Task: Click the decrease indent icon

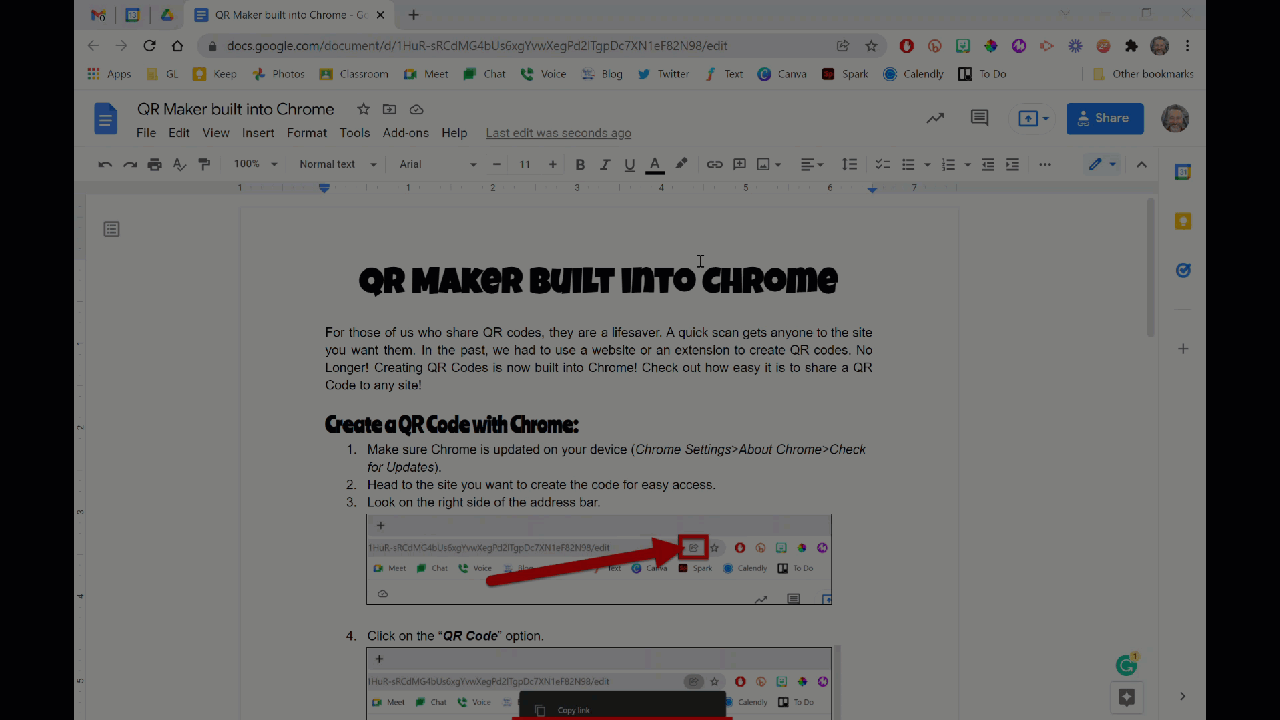Action: pyautogui.click(x=988, y=164)
